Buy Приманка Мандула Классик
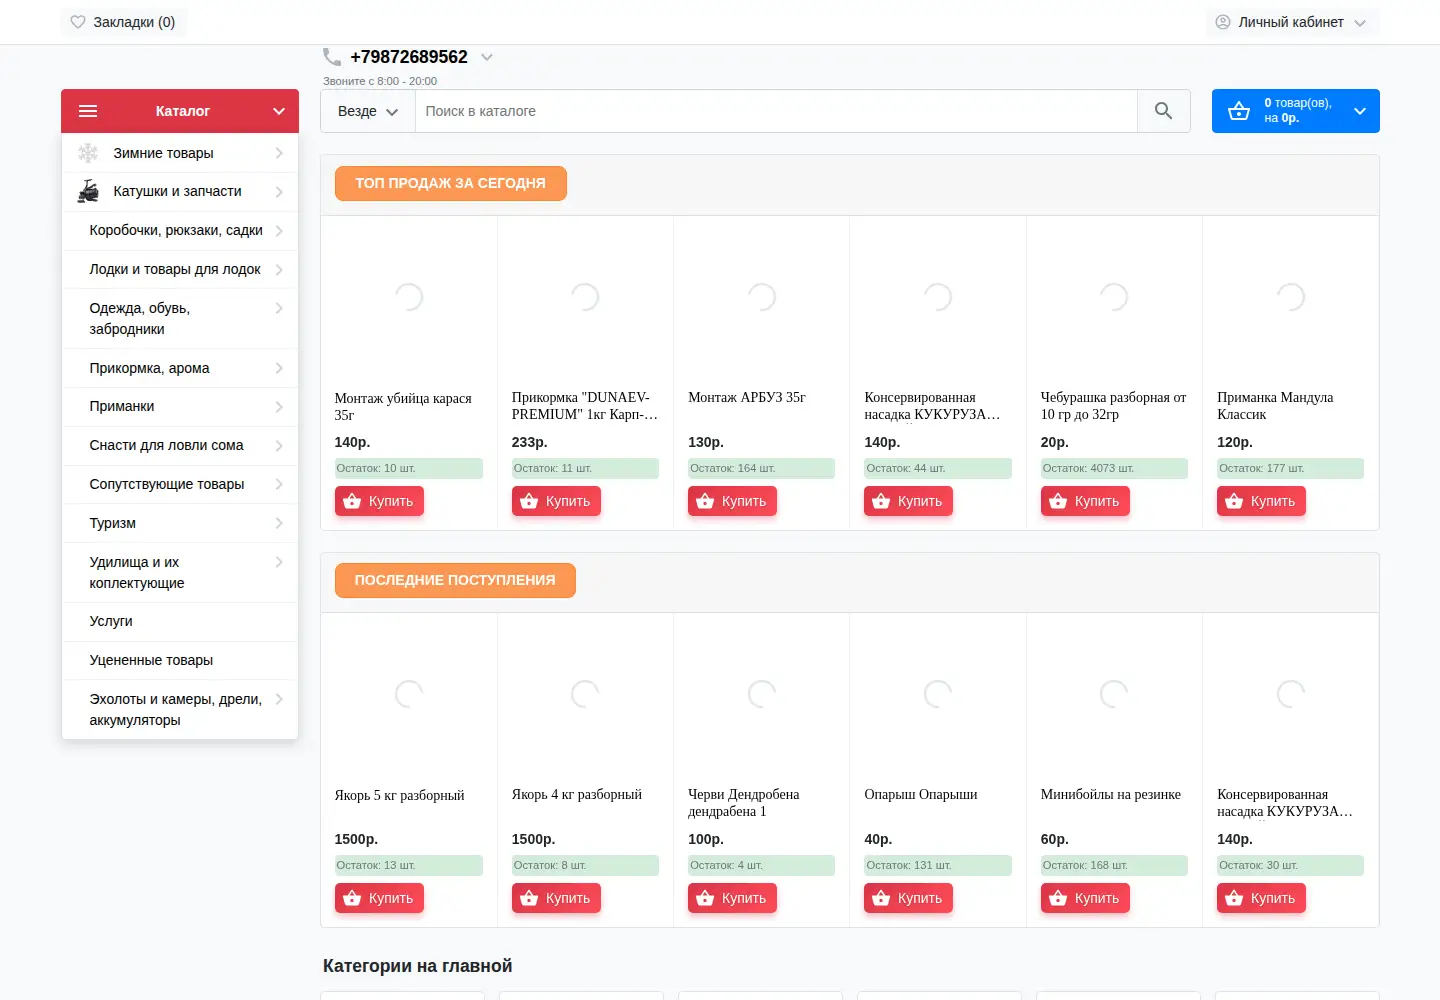The height and width of the screenshot is (1000, 1440). click(x=1261, y=501)
